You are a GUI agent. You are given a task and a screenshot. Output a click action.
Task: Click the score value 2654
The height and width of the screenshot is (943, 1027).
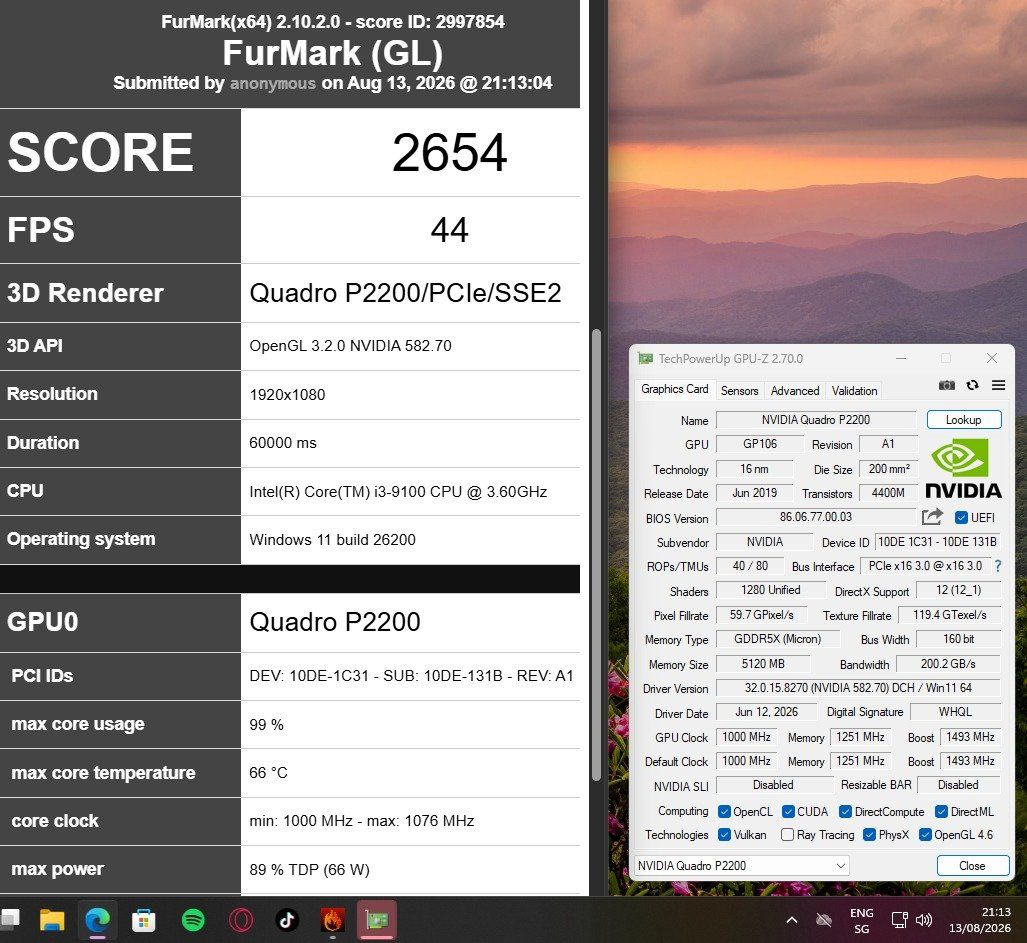tap(449, 153)
